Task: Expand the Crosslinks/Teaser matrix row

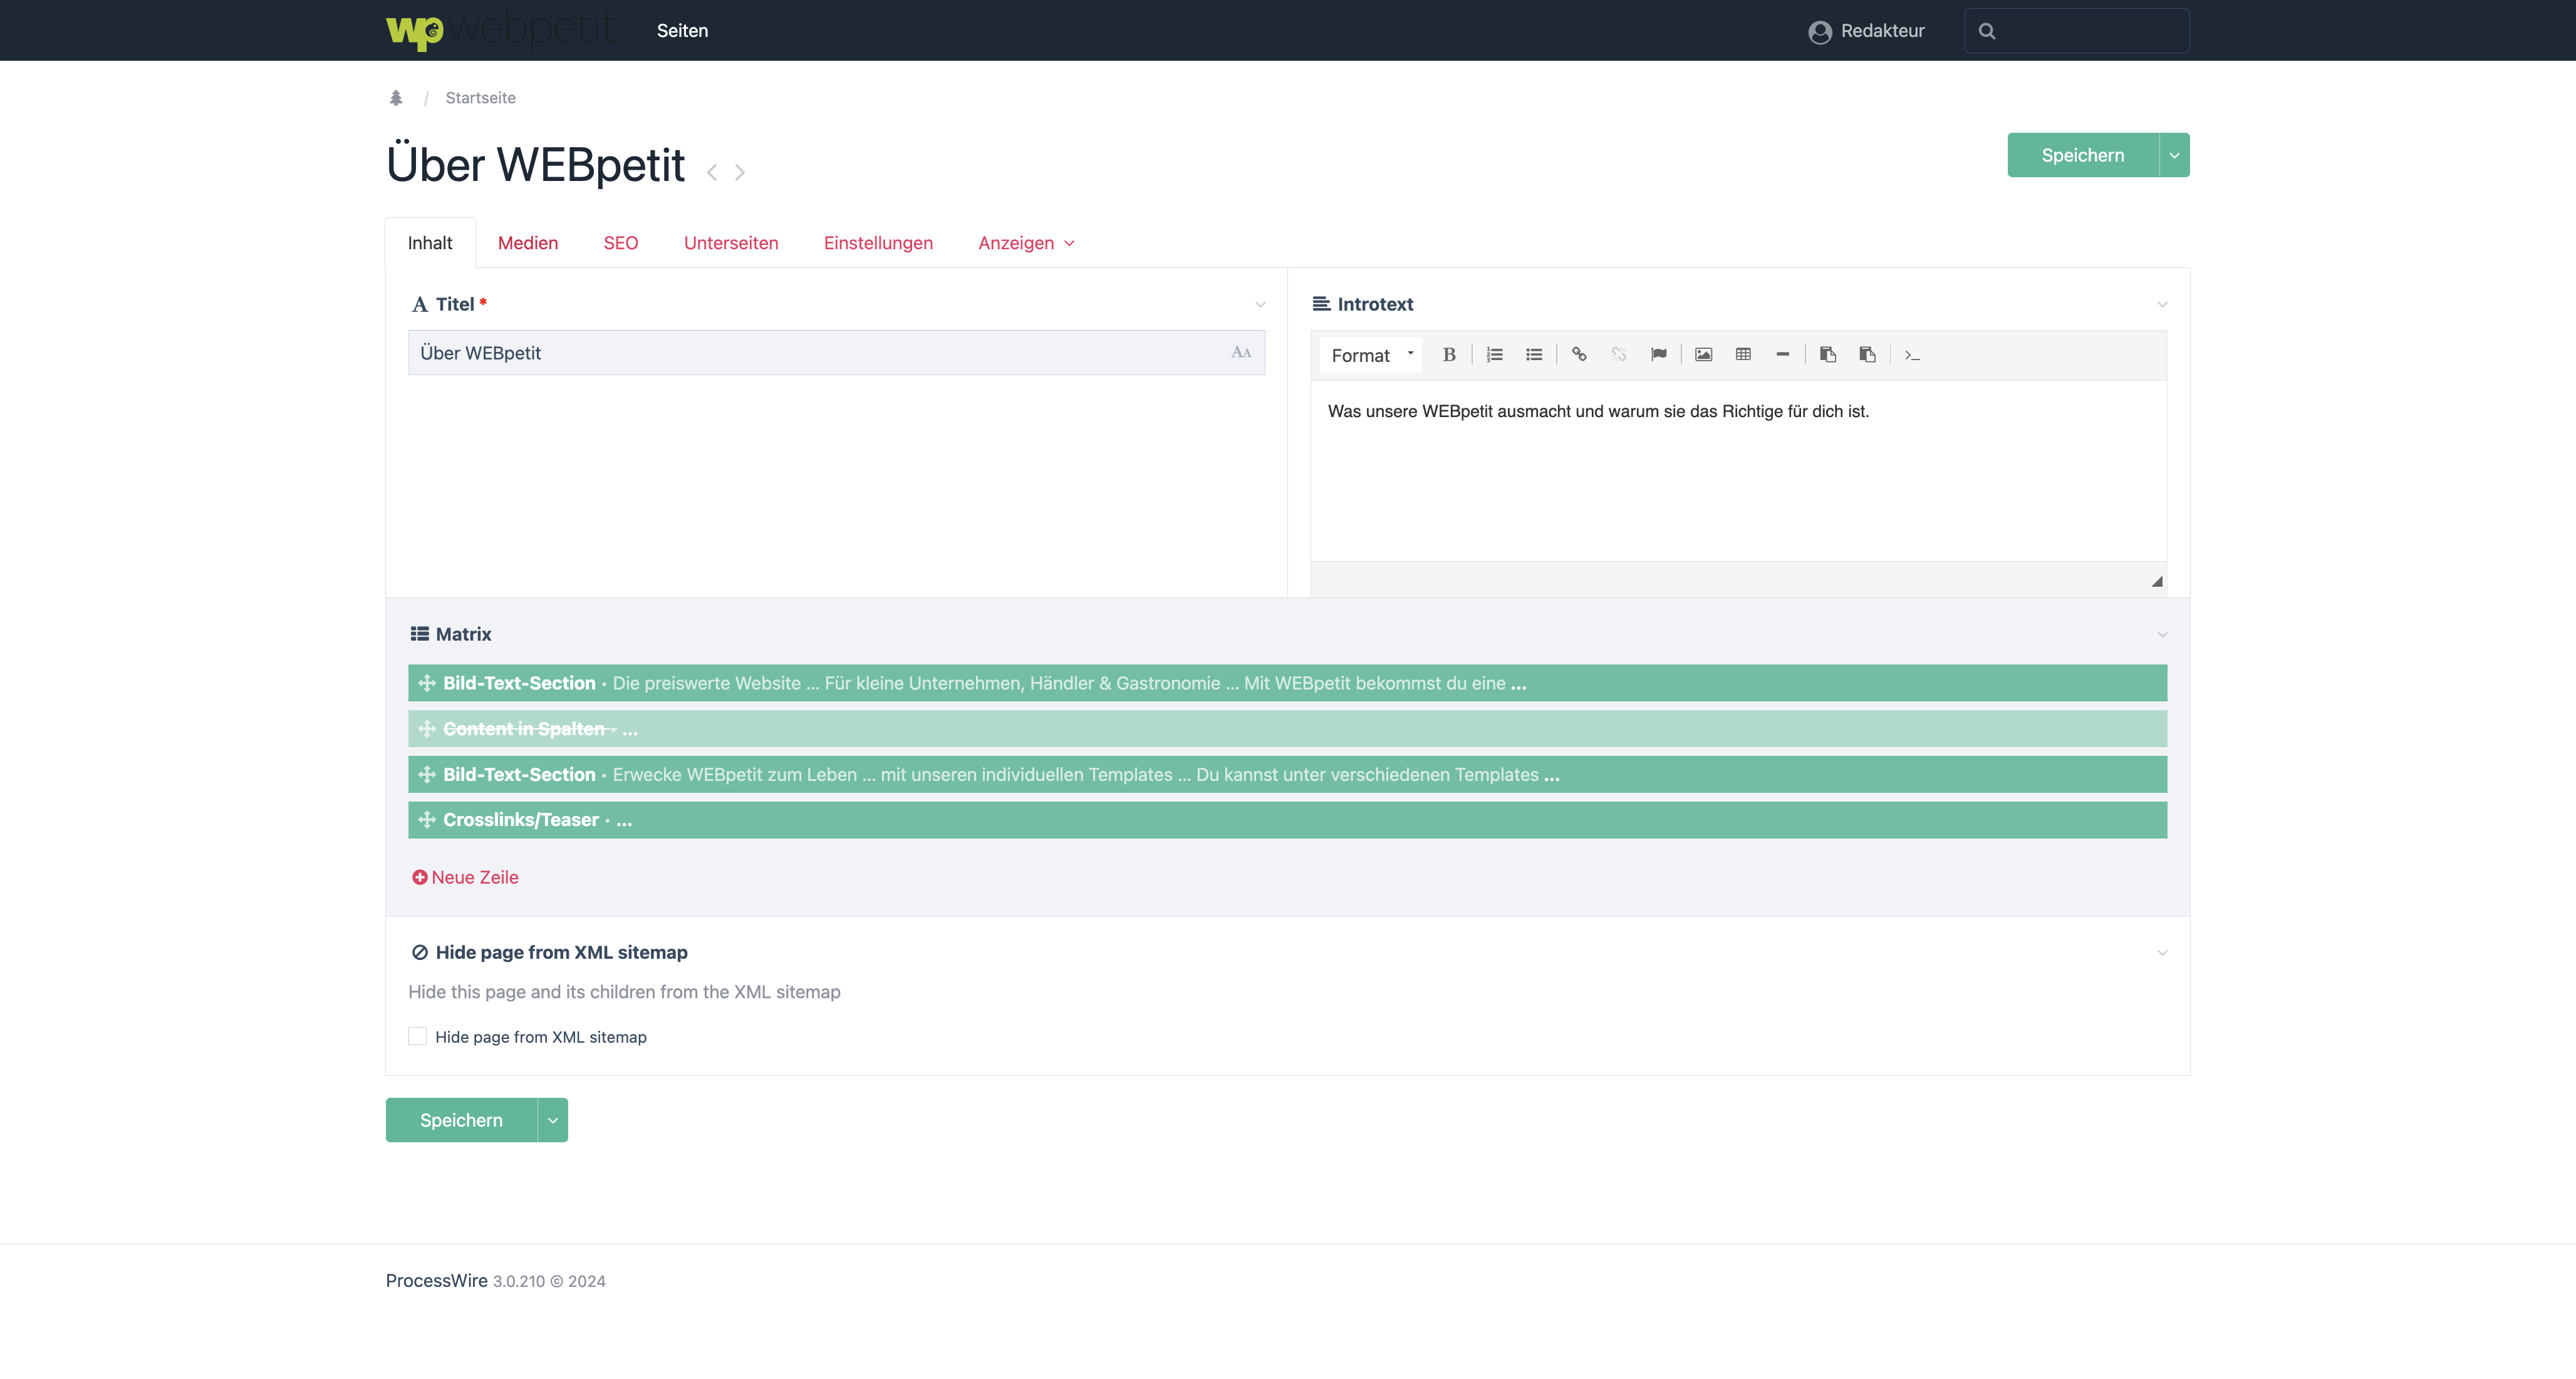Action: pyautogui.click(x=1287, y=820)
